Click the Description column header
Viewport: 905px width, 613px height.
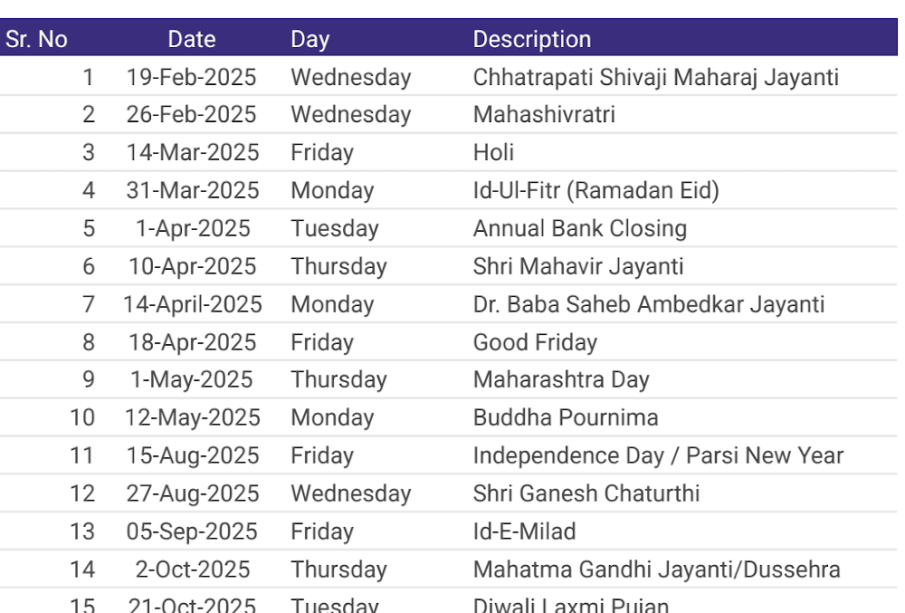point(531,40)
